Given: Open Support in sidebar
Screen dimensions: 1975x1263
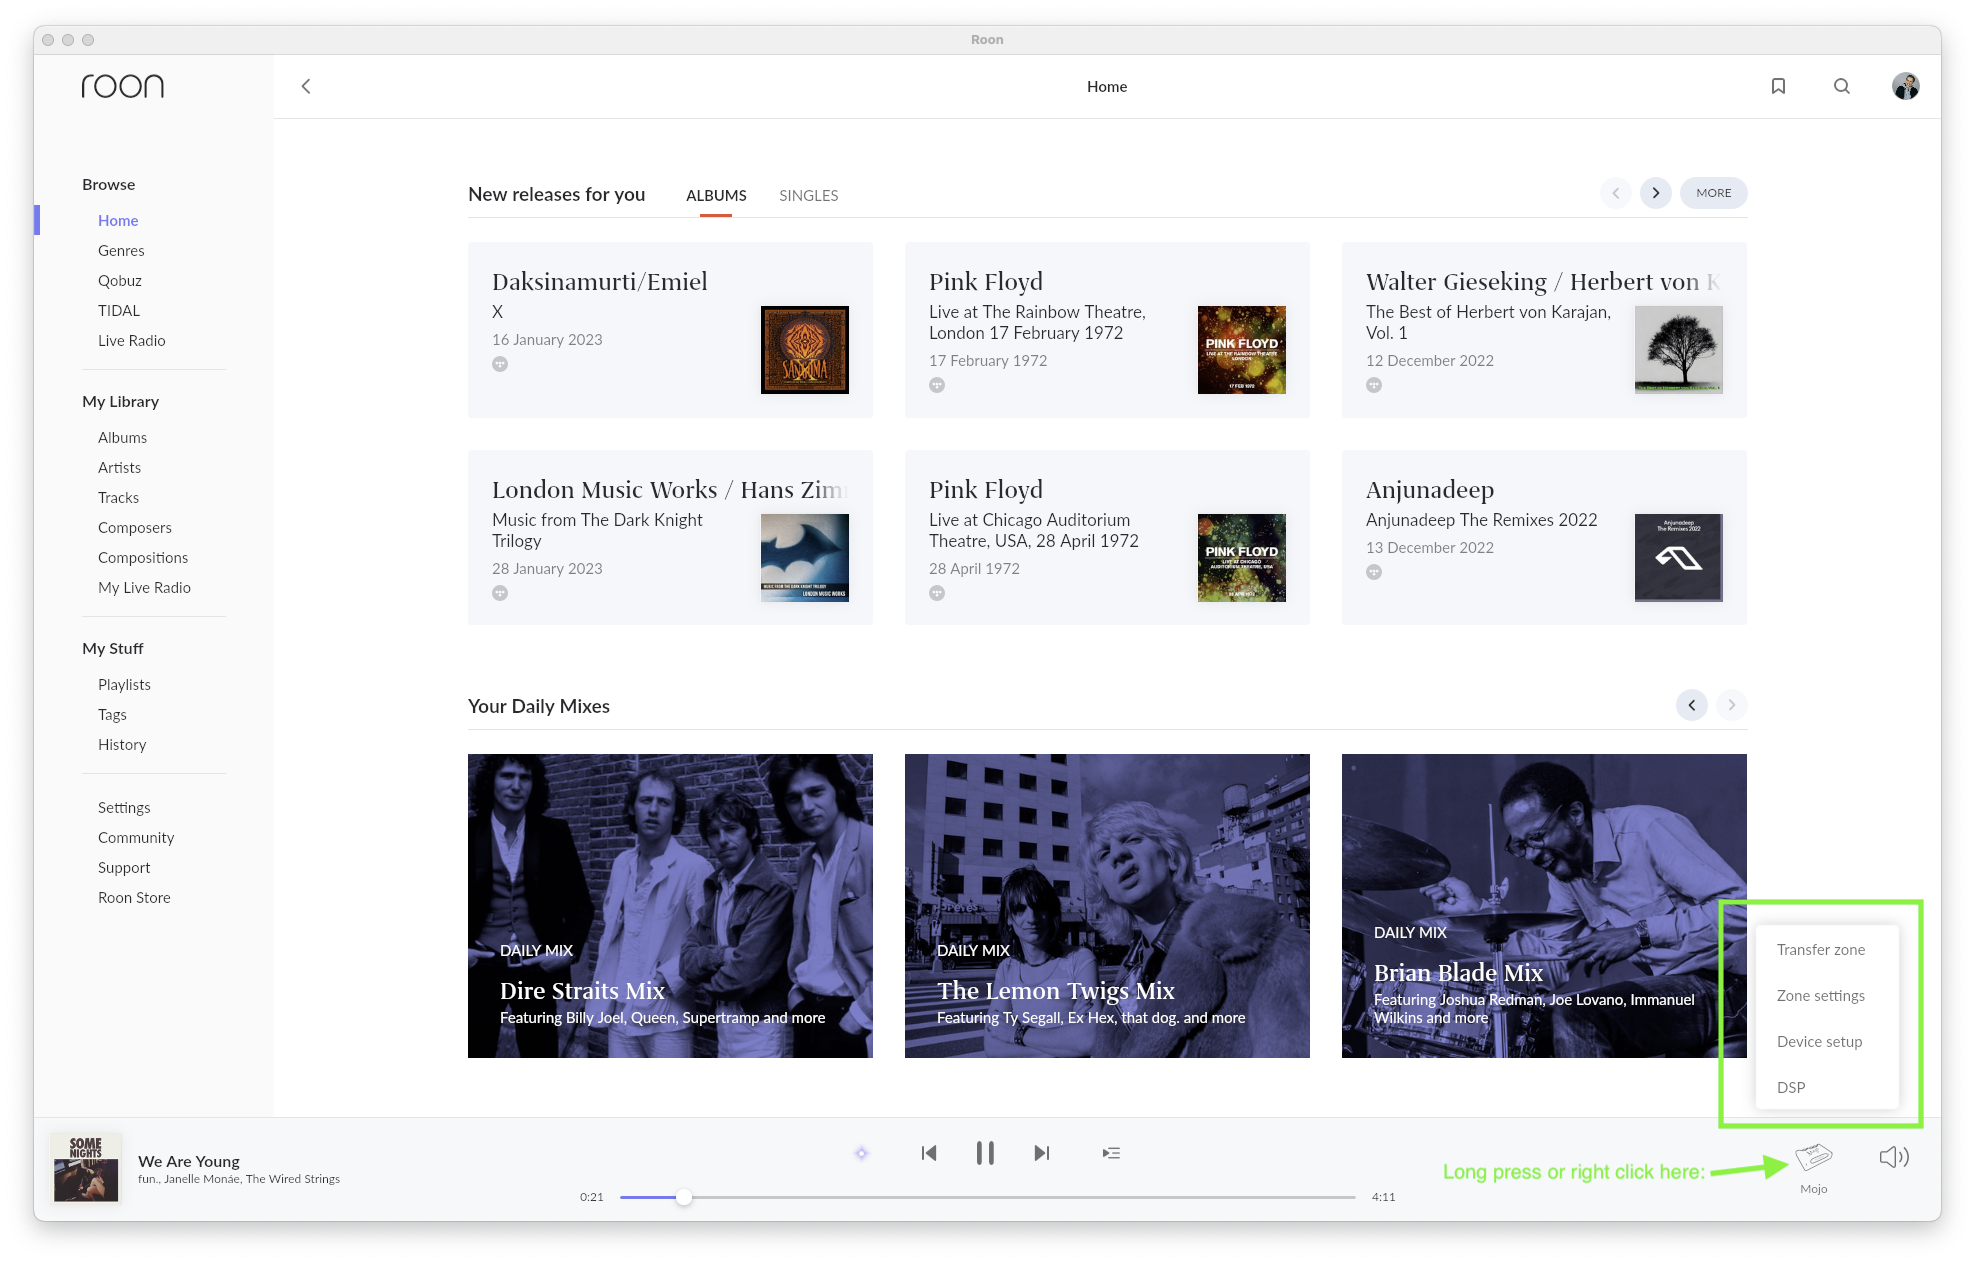Looking at the screenshot, I should (124, 867).
